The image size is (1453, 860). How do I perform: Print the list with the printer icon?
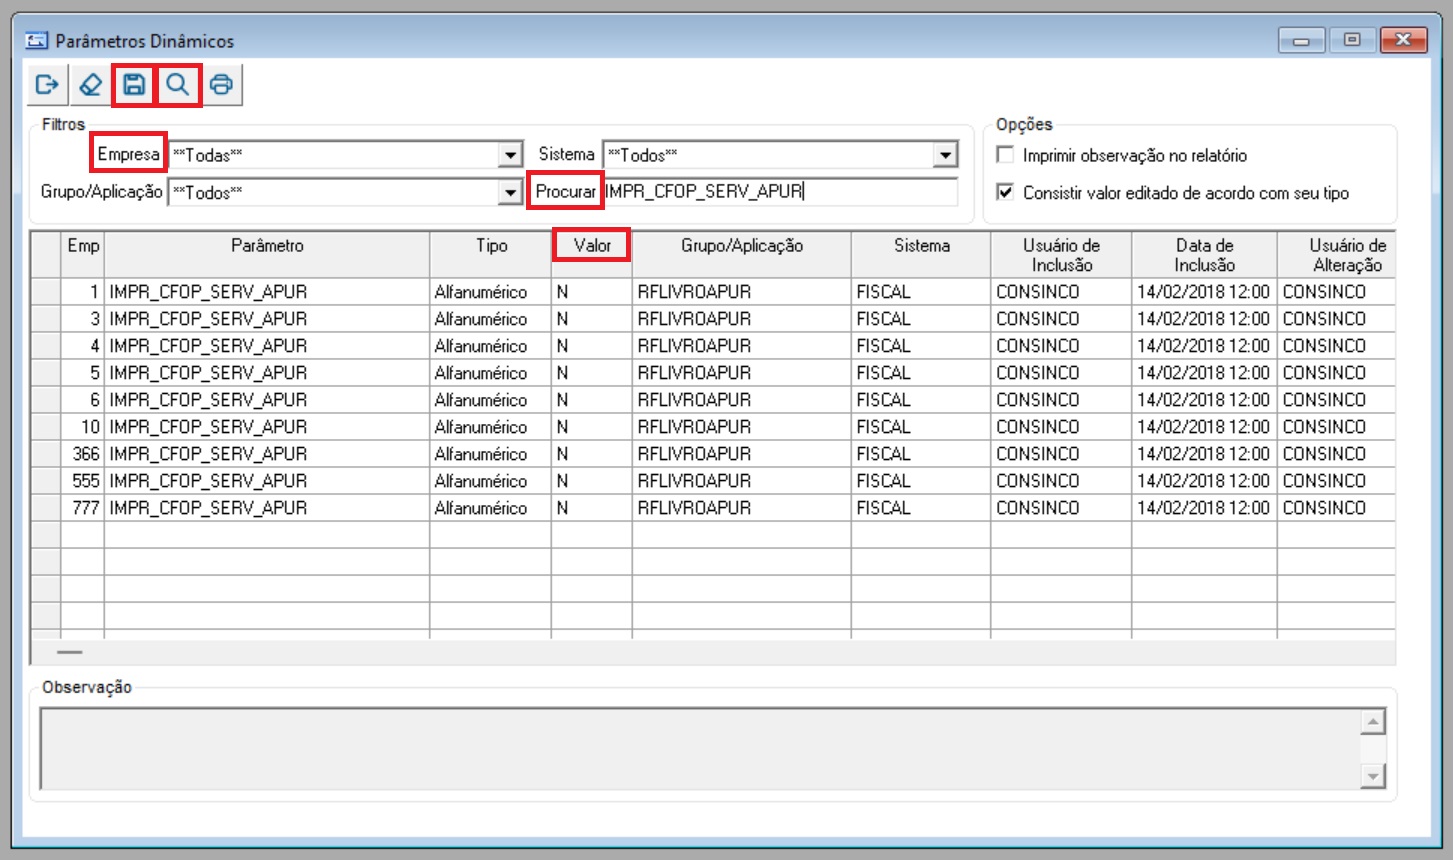(x=221, y=85)
